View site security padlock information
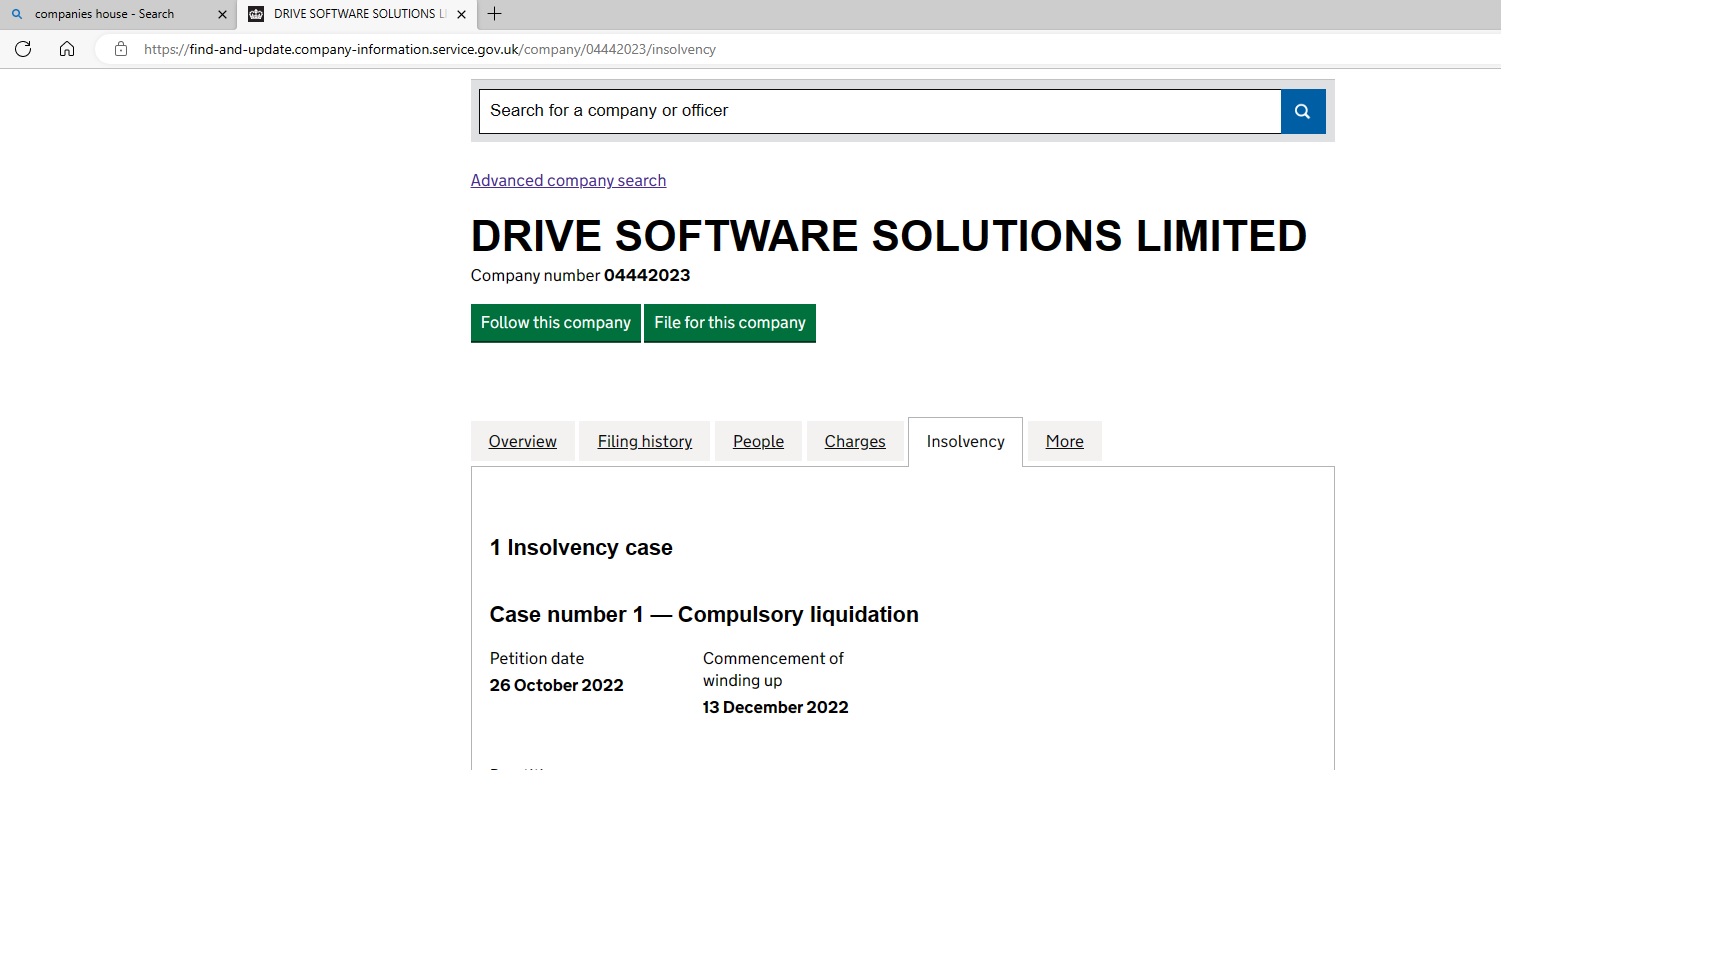 pyautogui.click(x=121, y=49)
